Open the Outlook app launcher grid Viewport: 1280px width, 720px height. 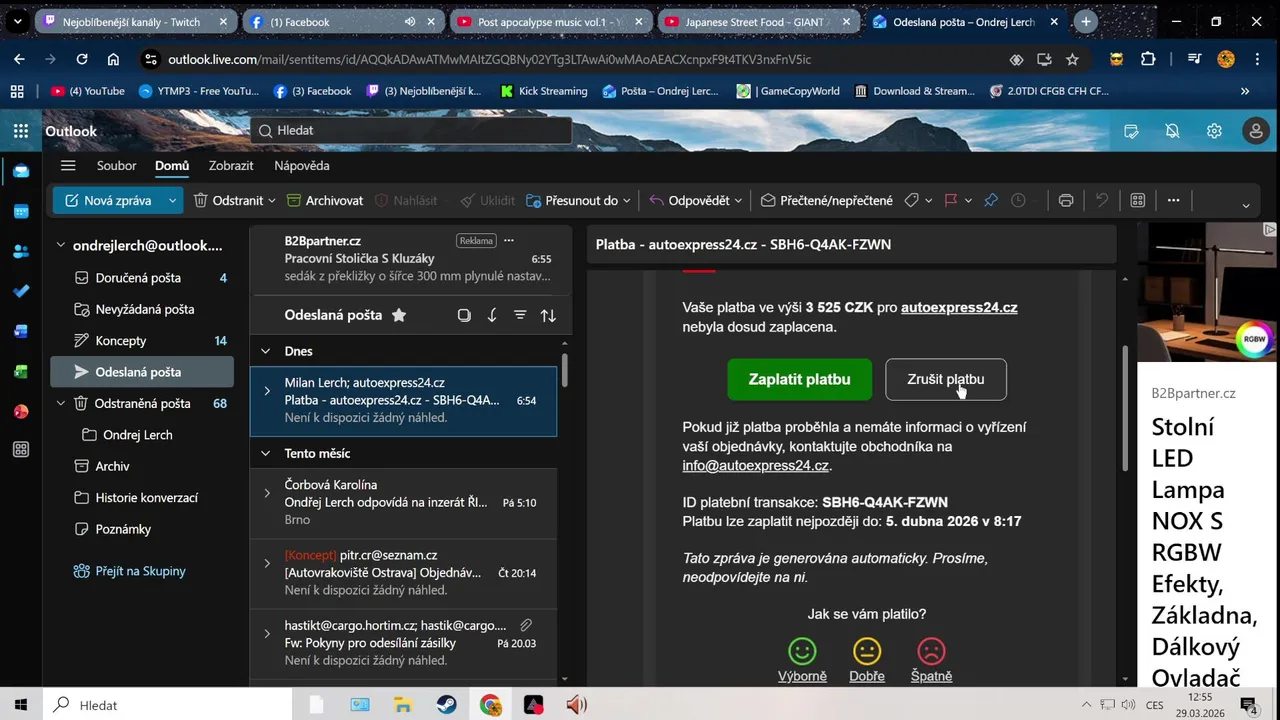click(x=21, y=131)
